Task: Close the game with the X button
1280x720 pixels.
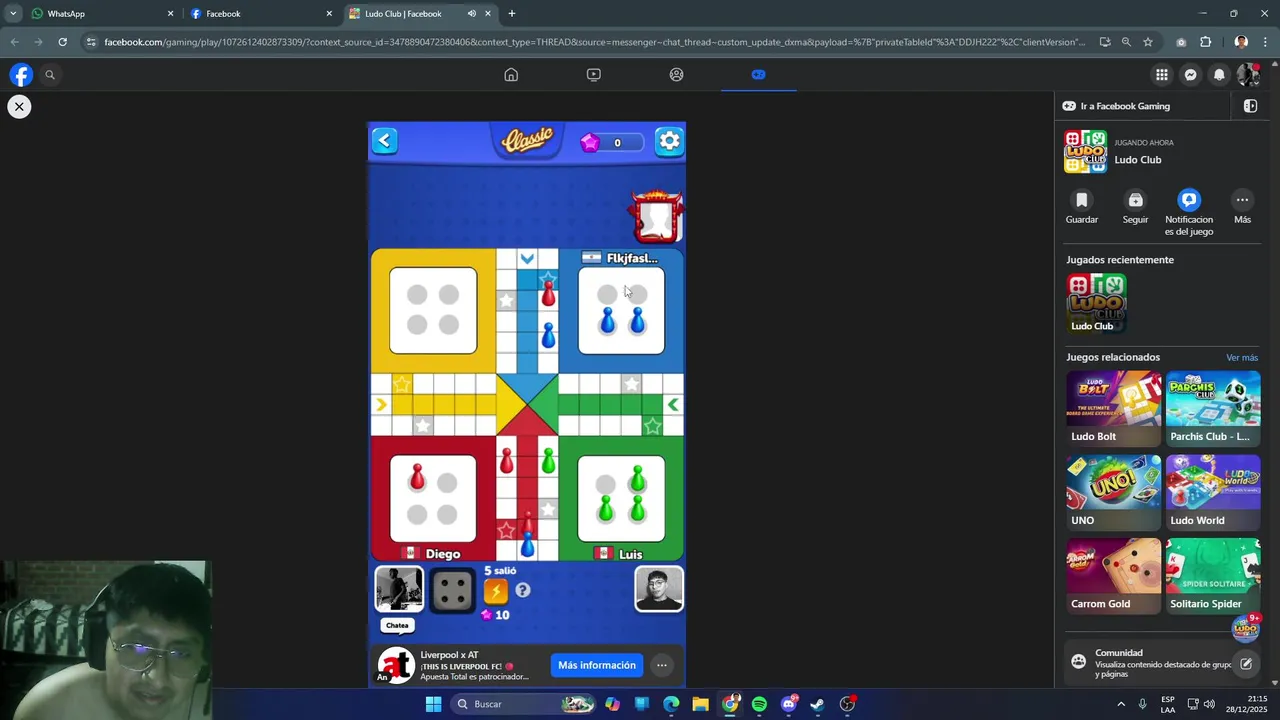Action: [x=19, y=106]
